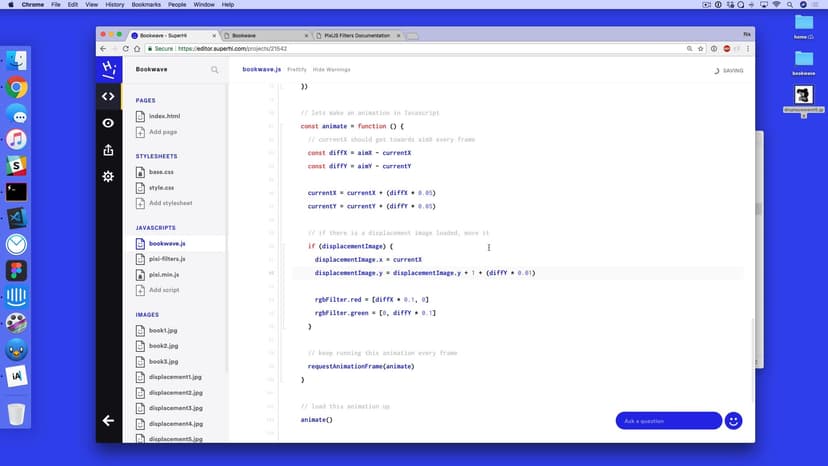This screenshot has height=466, width=828.
Task: Select pixi-filters.js in Javascripts
Action: click(167, 258)
